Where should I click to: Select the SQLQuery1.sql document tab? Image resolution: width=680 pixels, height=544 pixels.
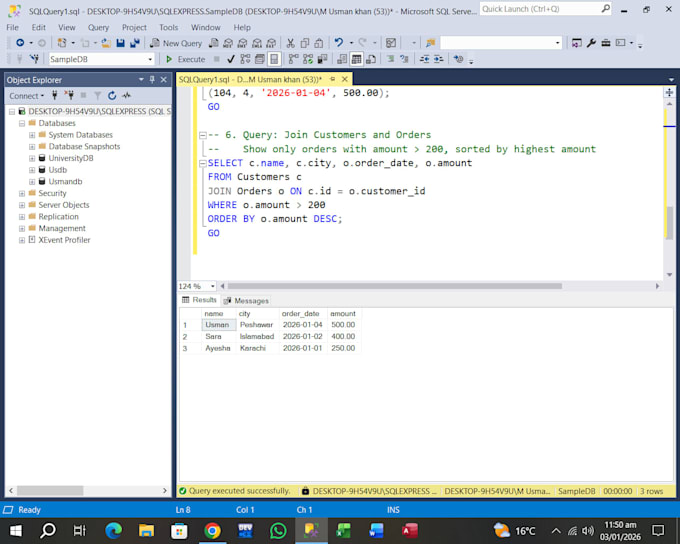[x=250, y=79]
